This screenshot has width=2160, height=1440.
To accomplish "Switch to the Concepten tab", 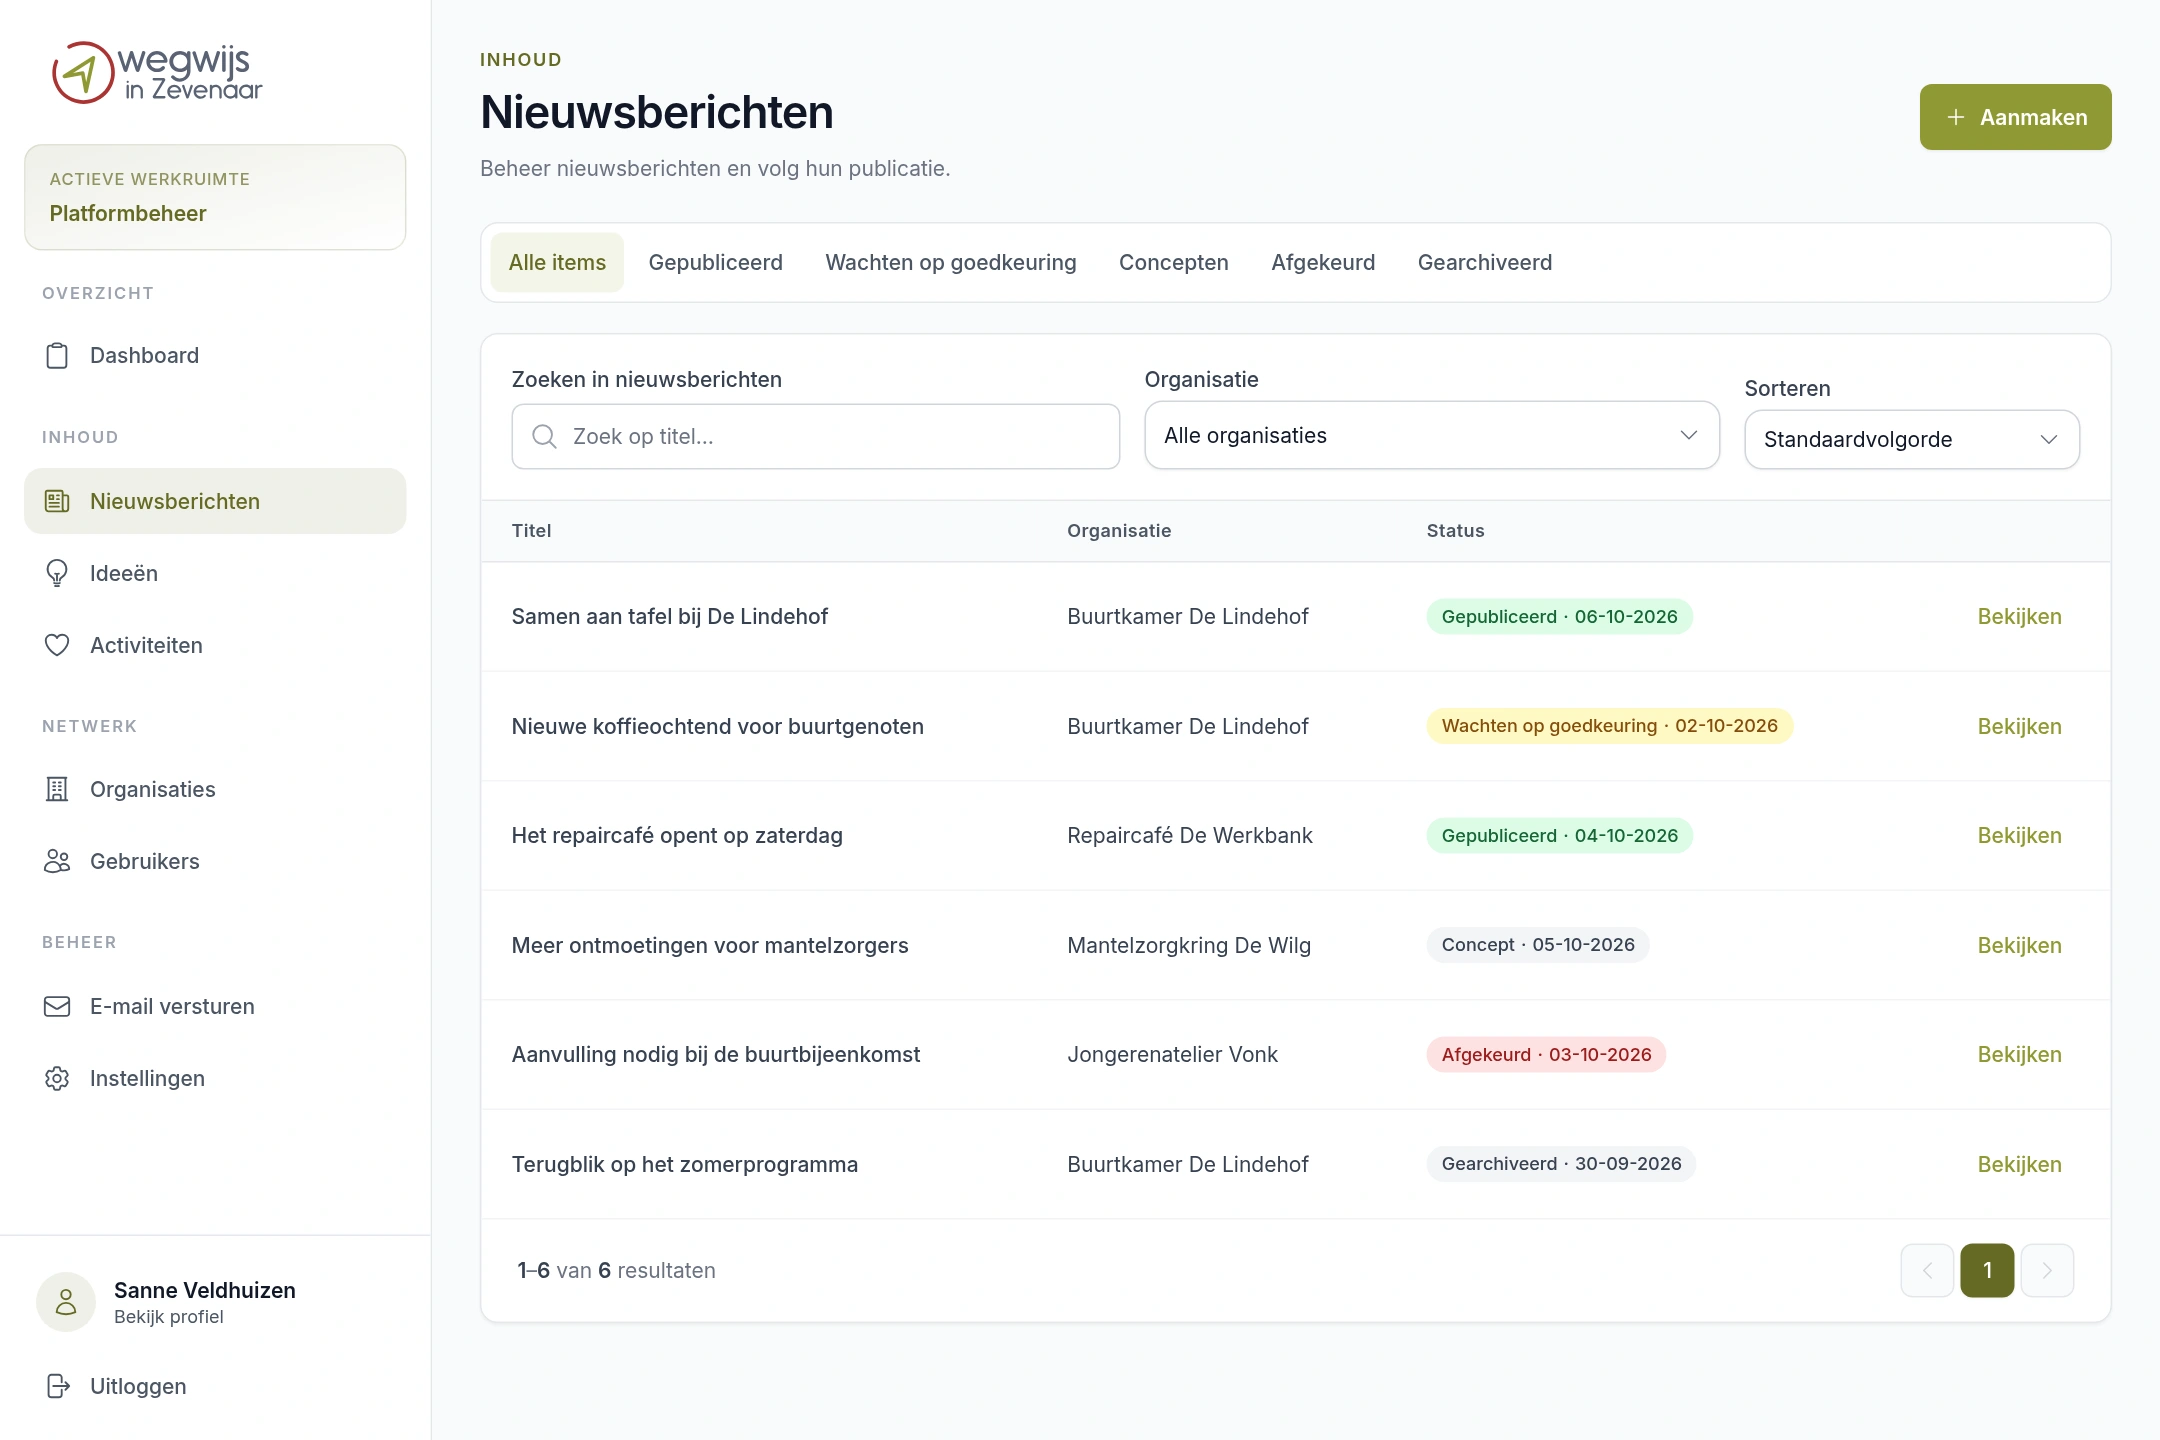I will point(1174,262).
